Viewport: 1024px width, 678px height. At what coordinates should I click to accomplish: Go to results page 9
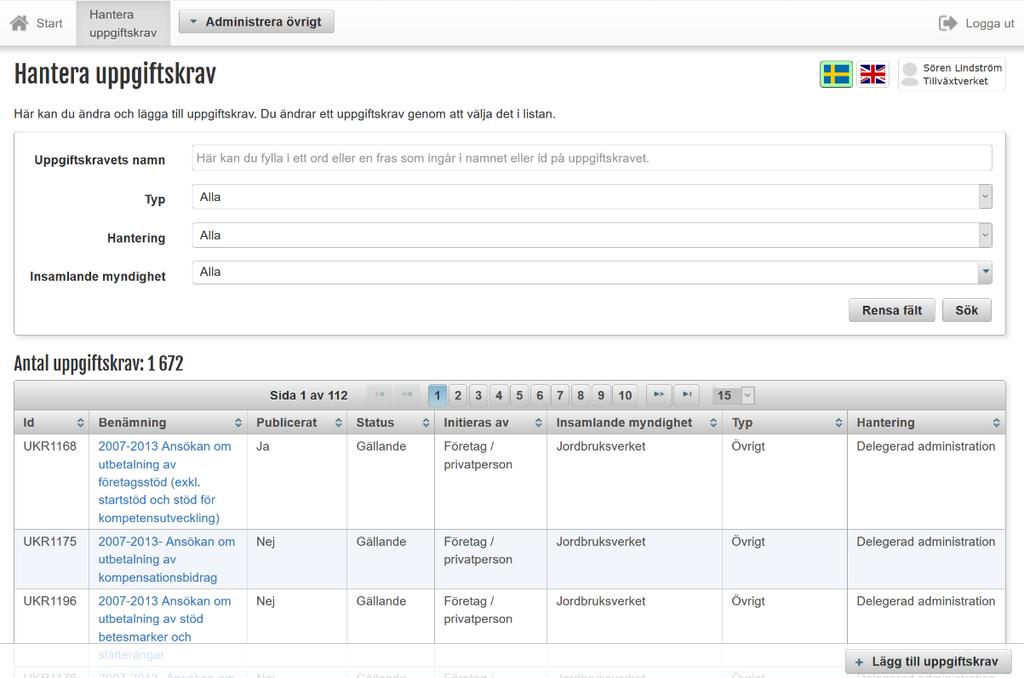(x=601, y=395)
